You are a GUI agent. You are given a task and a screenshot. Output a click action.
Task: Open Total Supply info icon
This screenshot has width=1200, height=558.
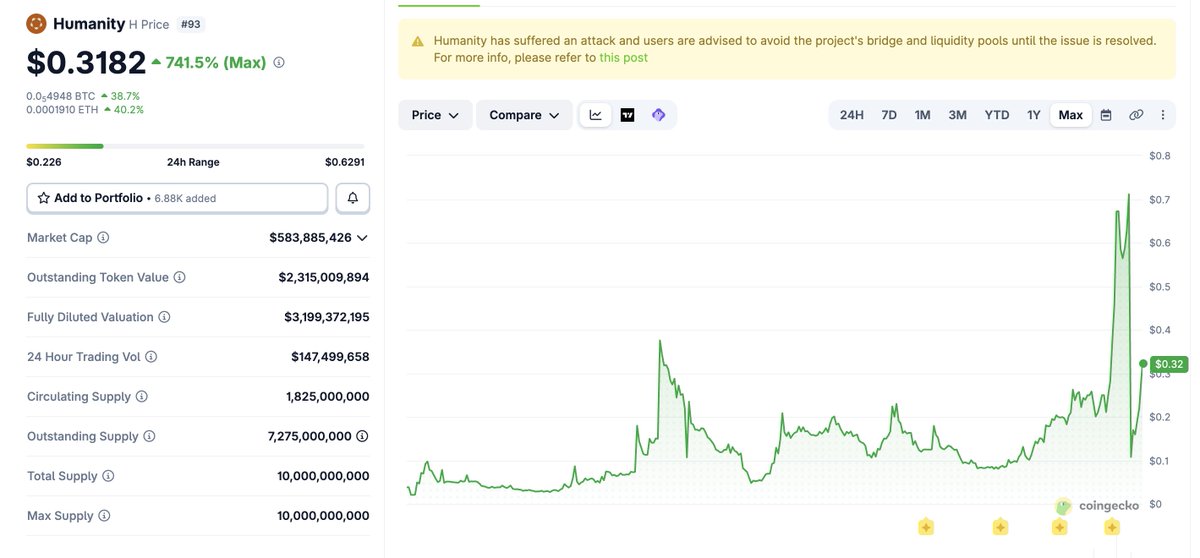pos(108,476)
